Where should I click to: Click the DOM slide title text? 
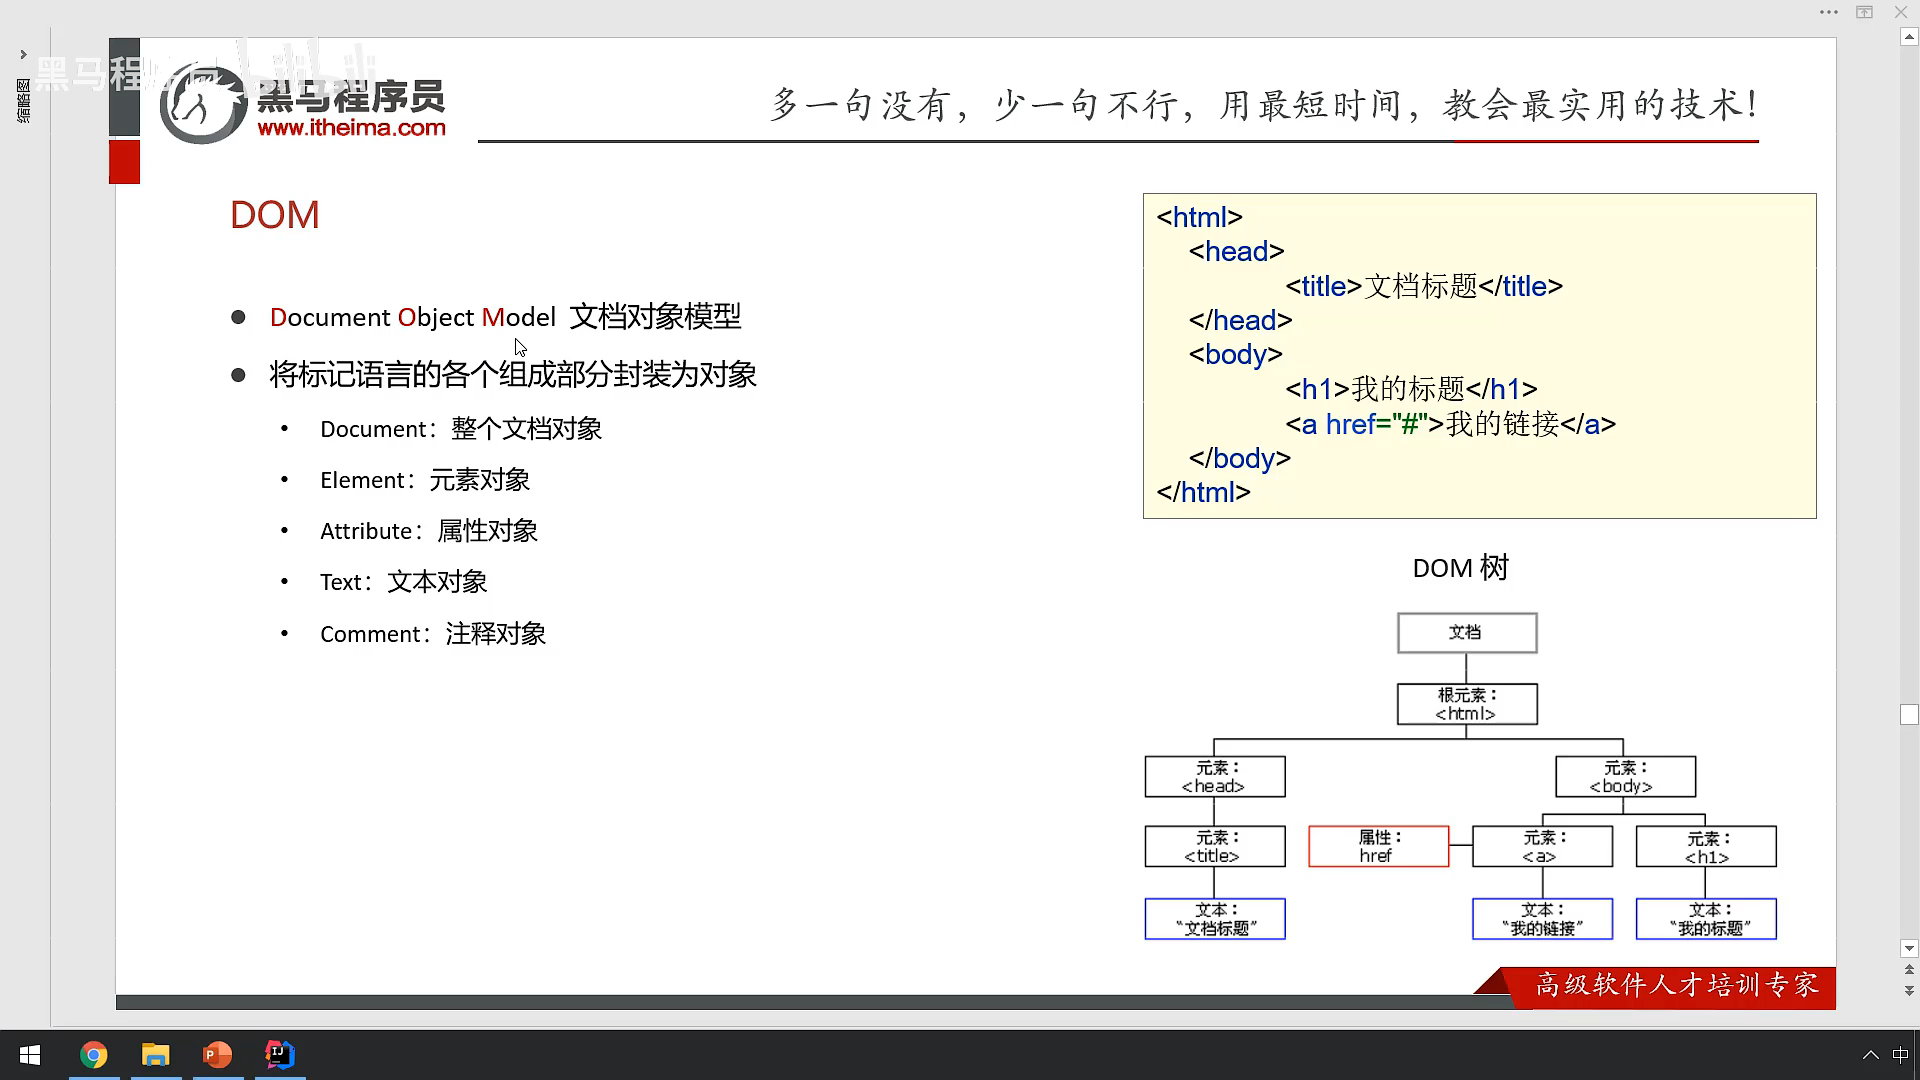click(x=275, y=215)
